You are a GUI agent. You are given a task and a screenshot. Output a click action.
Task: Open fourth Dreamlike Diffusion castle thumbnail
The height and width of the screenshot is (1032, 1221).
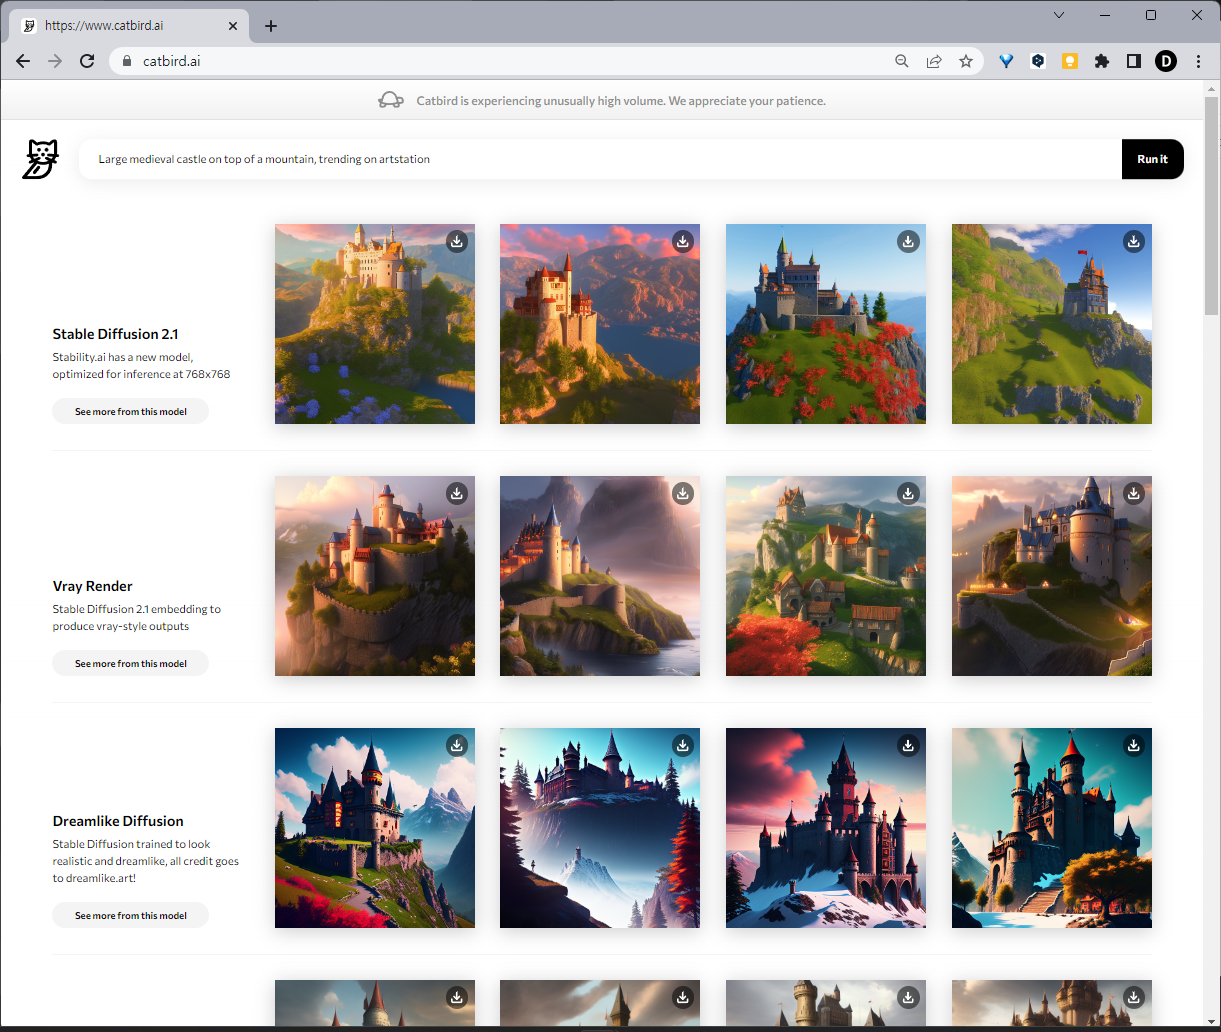pyautogui.click(x=1052, y=828)
